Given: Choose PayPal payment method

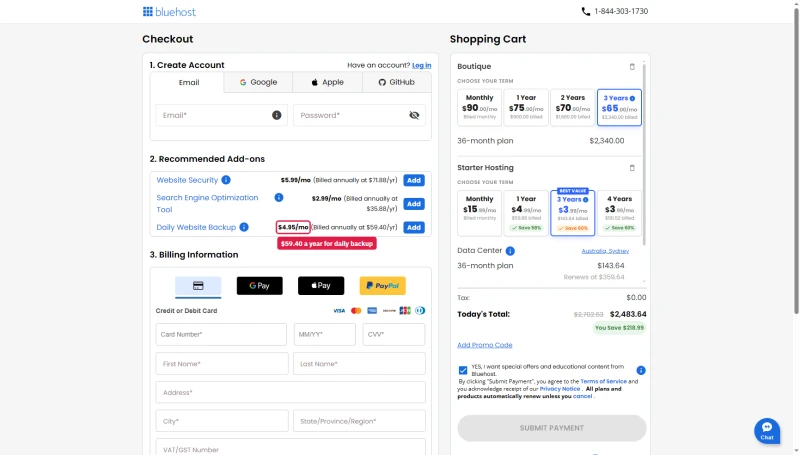Looking at the screenshot, I should pyautogui.click(x=383, y=286).
